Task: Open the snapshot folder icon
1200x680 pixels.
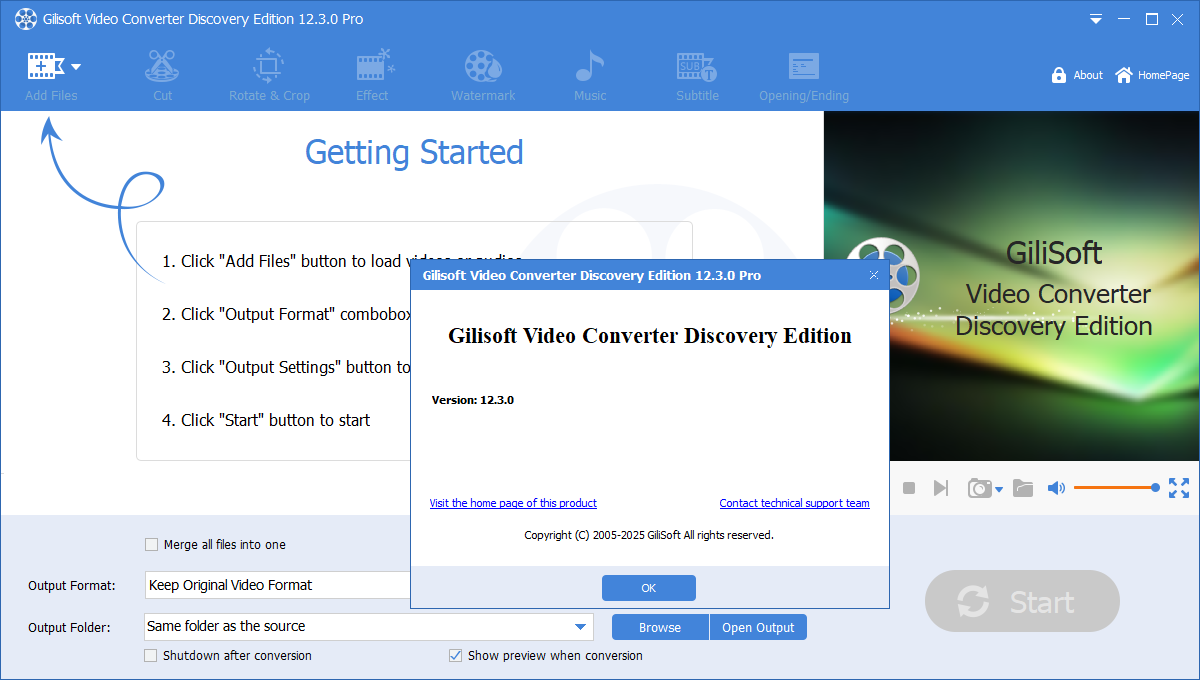Action: click(1022, 488)
